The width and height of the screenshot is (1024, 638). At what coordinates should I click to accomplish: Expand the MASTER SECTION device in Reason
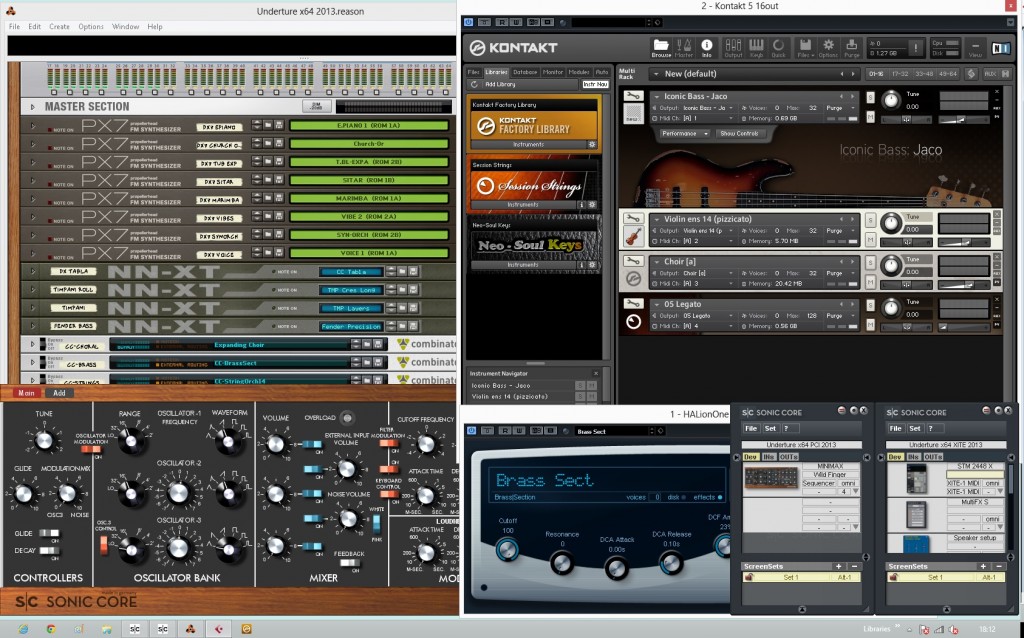click(x=33, y=106)
